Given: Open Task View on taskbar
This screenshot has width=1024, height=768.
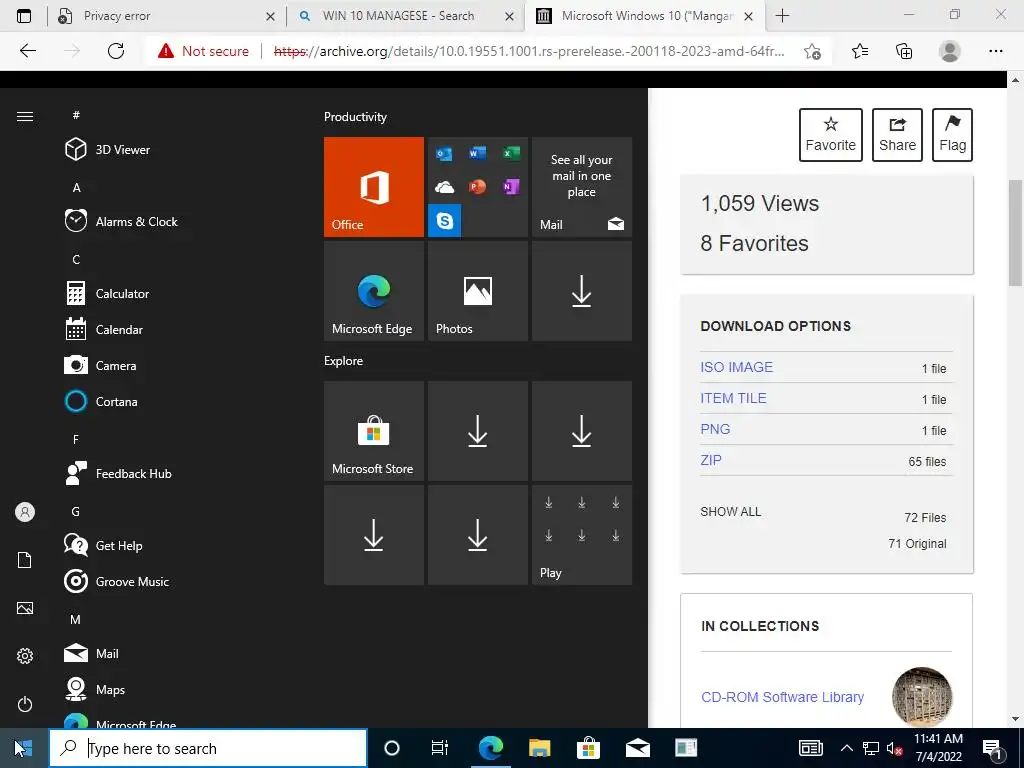Looking at the screenshot, I should (x=440, y=748).
